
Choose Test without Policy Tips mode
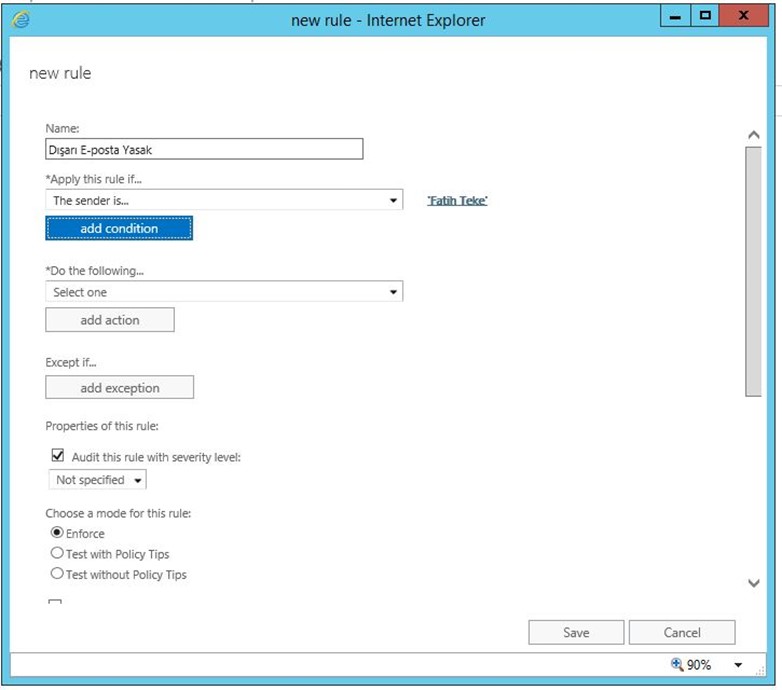pos(57,574)
